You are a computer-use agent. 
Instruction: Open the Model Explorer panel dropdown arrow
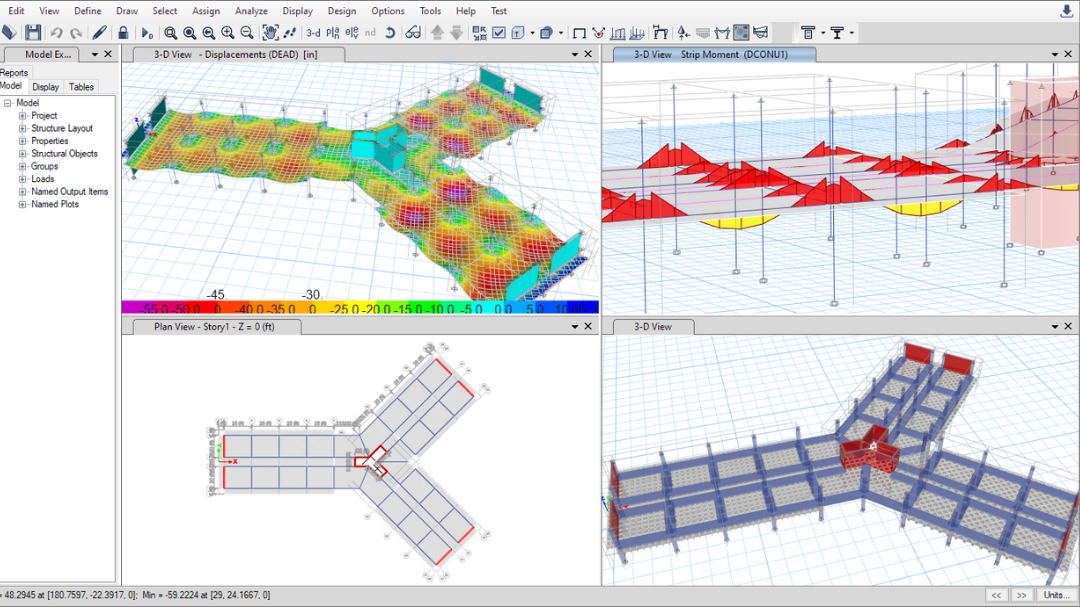pyautogui.click(x=95, y=54)
